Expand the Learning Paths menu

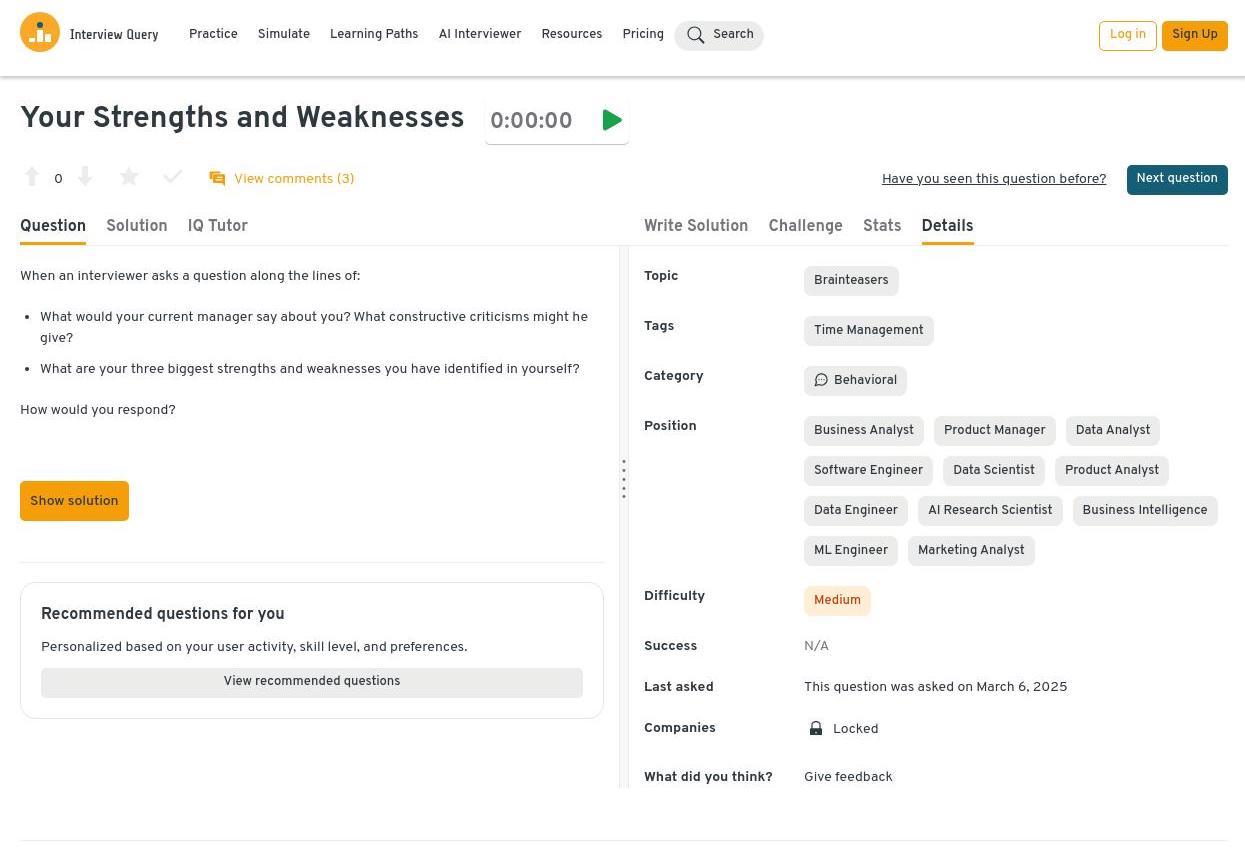[x=374, y=35]
